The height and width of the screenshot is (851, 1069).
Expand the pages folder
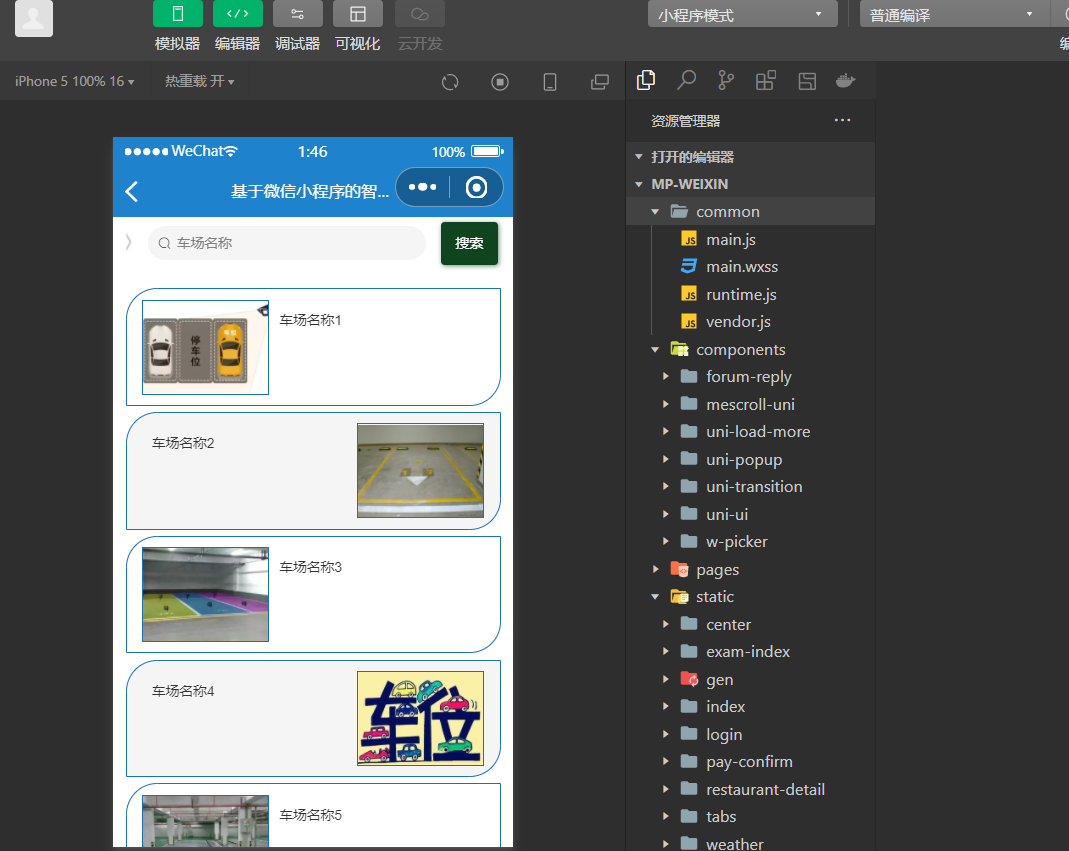[750, 569]
